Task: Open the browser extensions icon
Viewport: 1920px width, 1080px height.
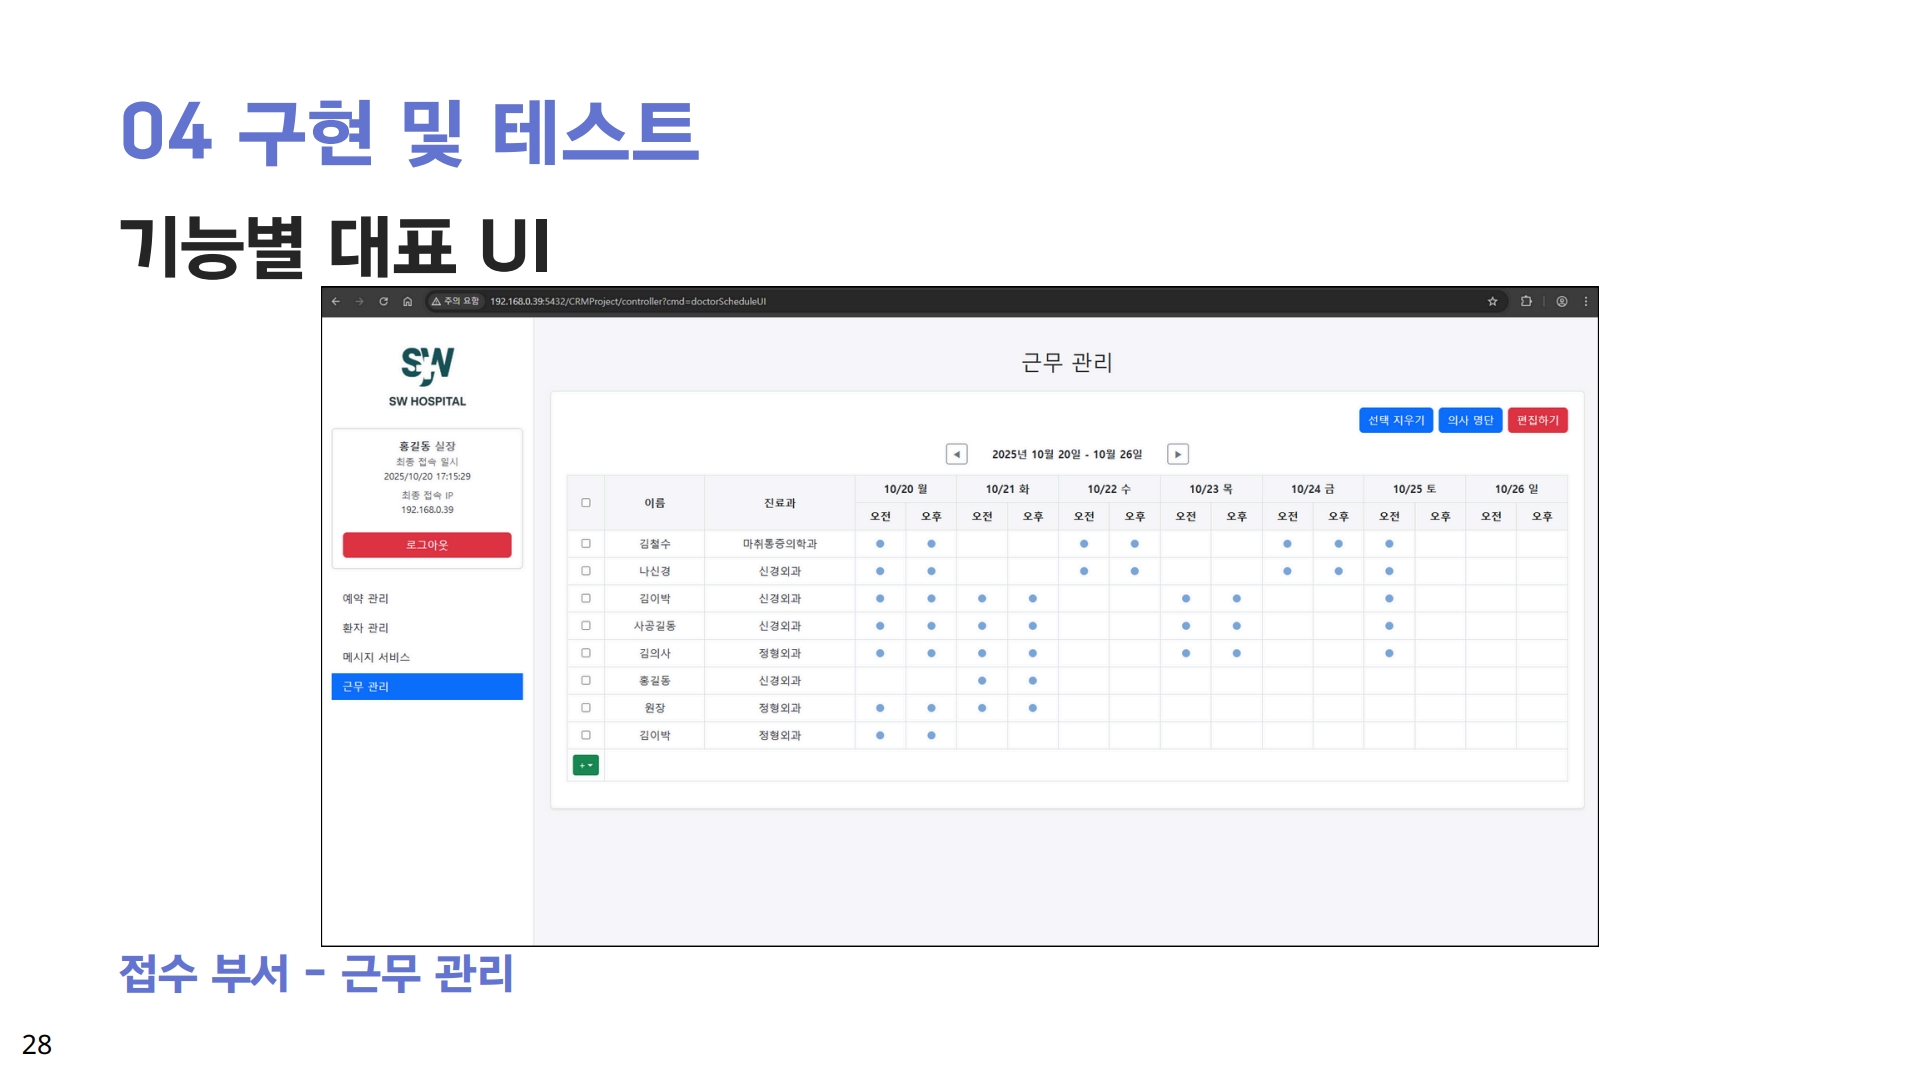Action: [1526, 301]
